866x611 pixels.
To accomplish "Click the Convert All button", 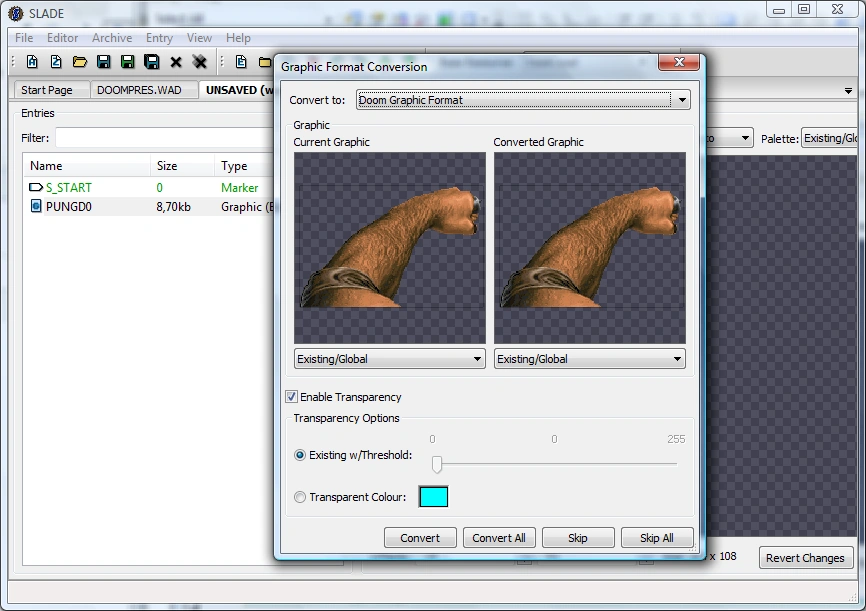I will (x=499, y=538).
